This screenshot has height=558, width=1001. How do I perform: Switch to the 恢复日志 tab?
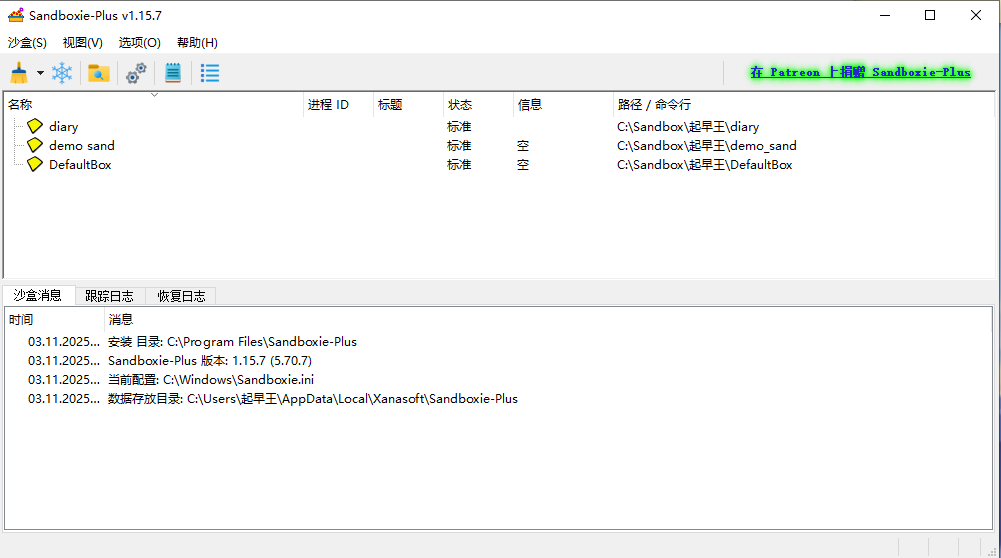click(x=181, y=296)
